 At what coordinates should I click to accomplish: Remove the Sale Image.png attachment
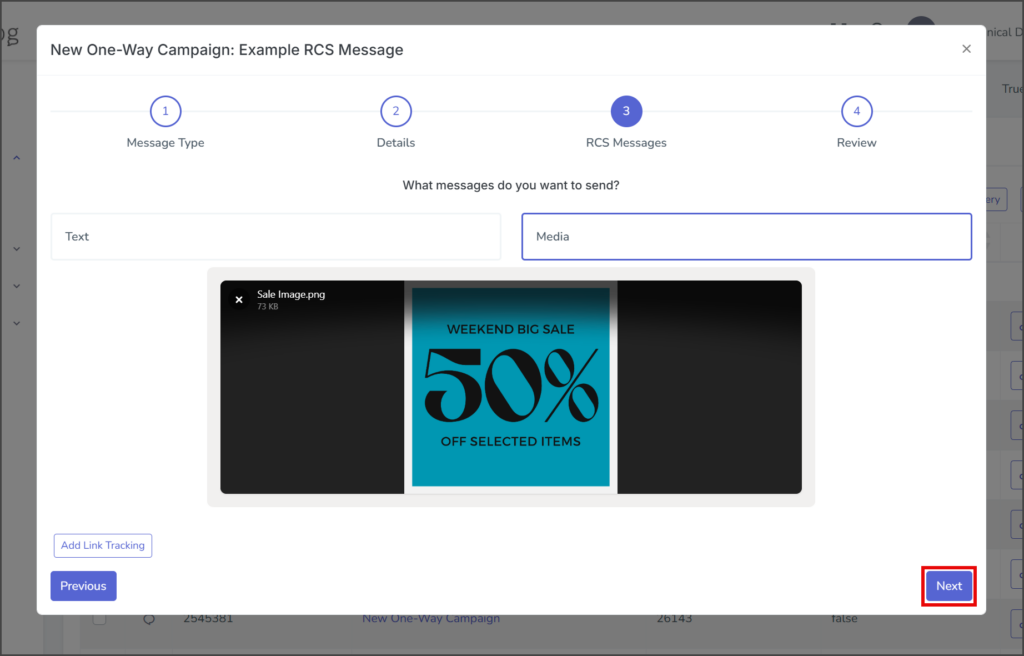coord(239,300)
